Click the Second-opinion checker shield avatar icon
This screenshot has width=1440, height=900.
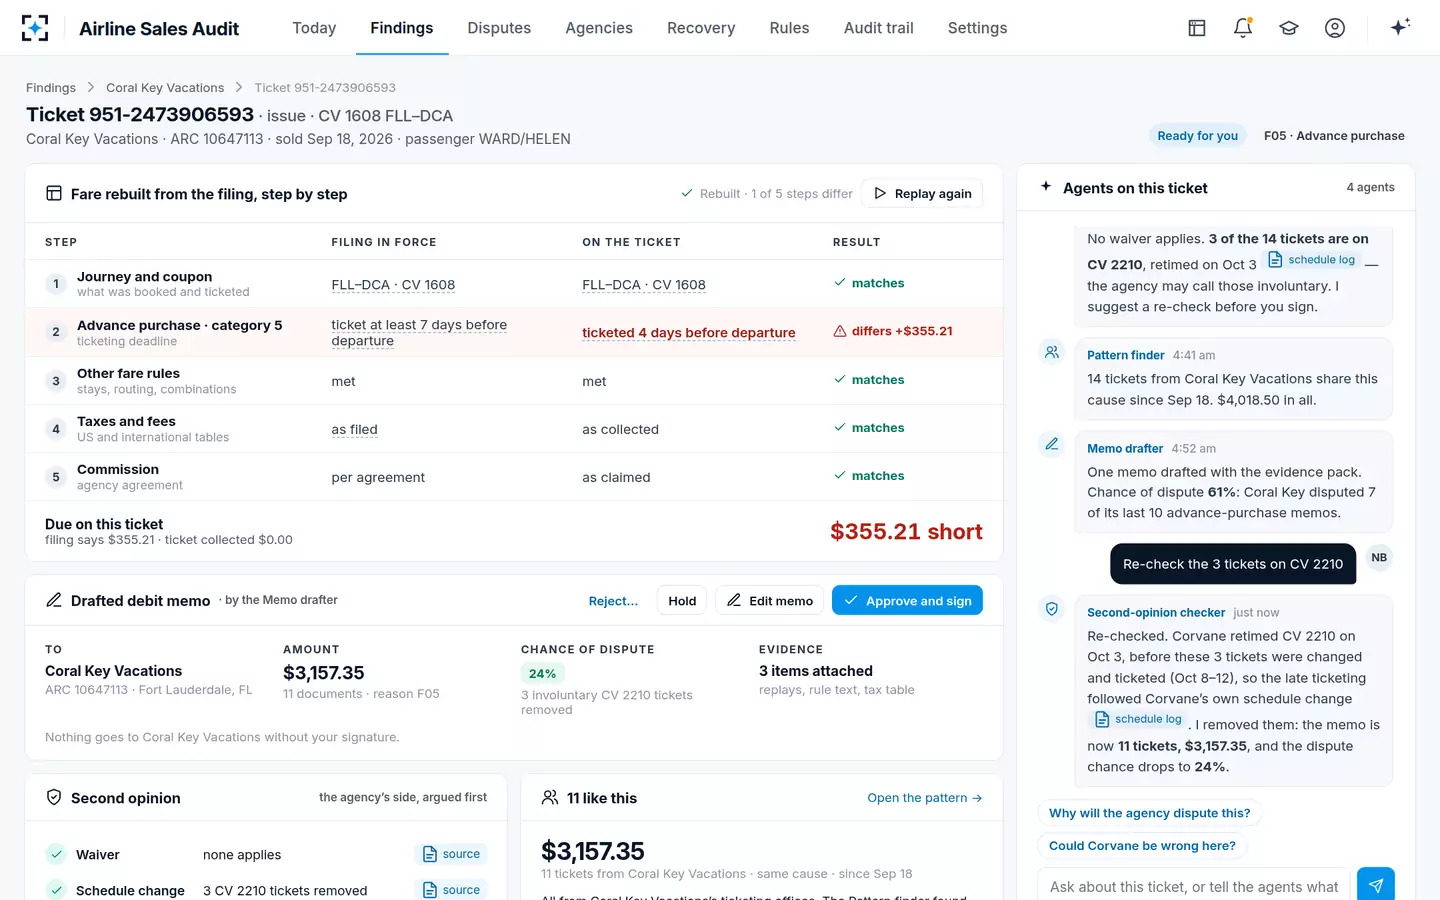pyautogui.click(x=1052, y=608)
